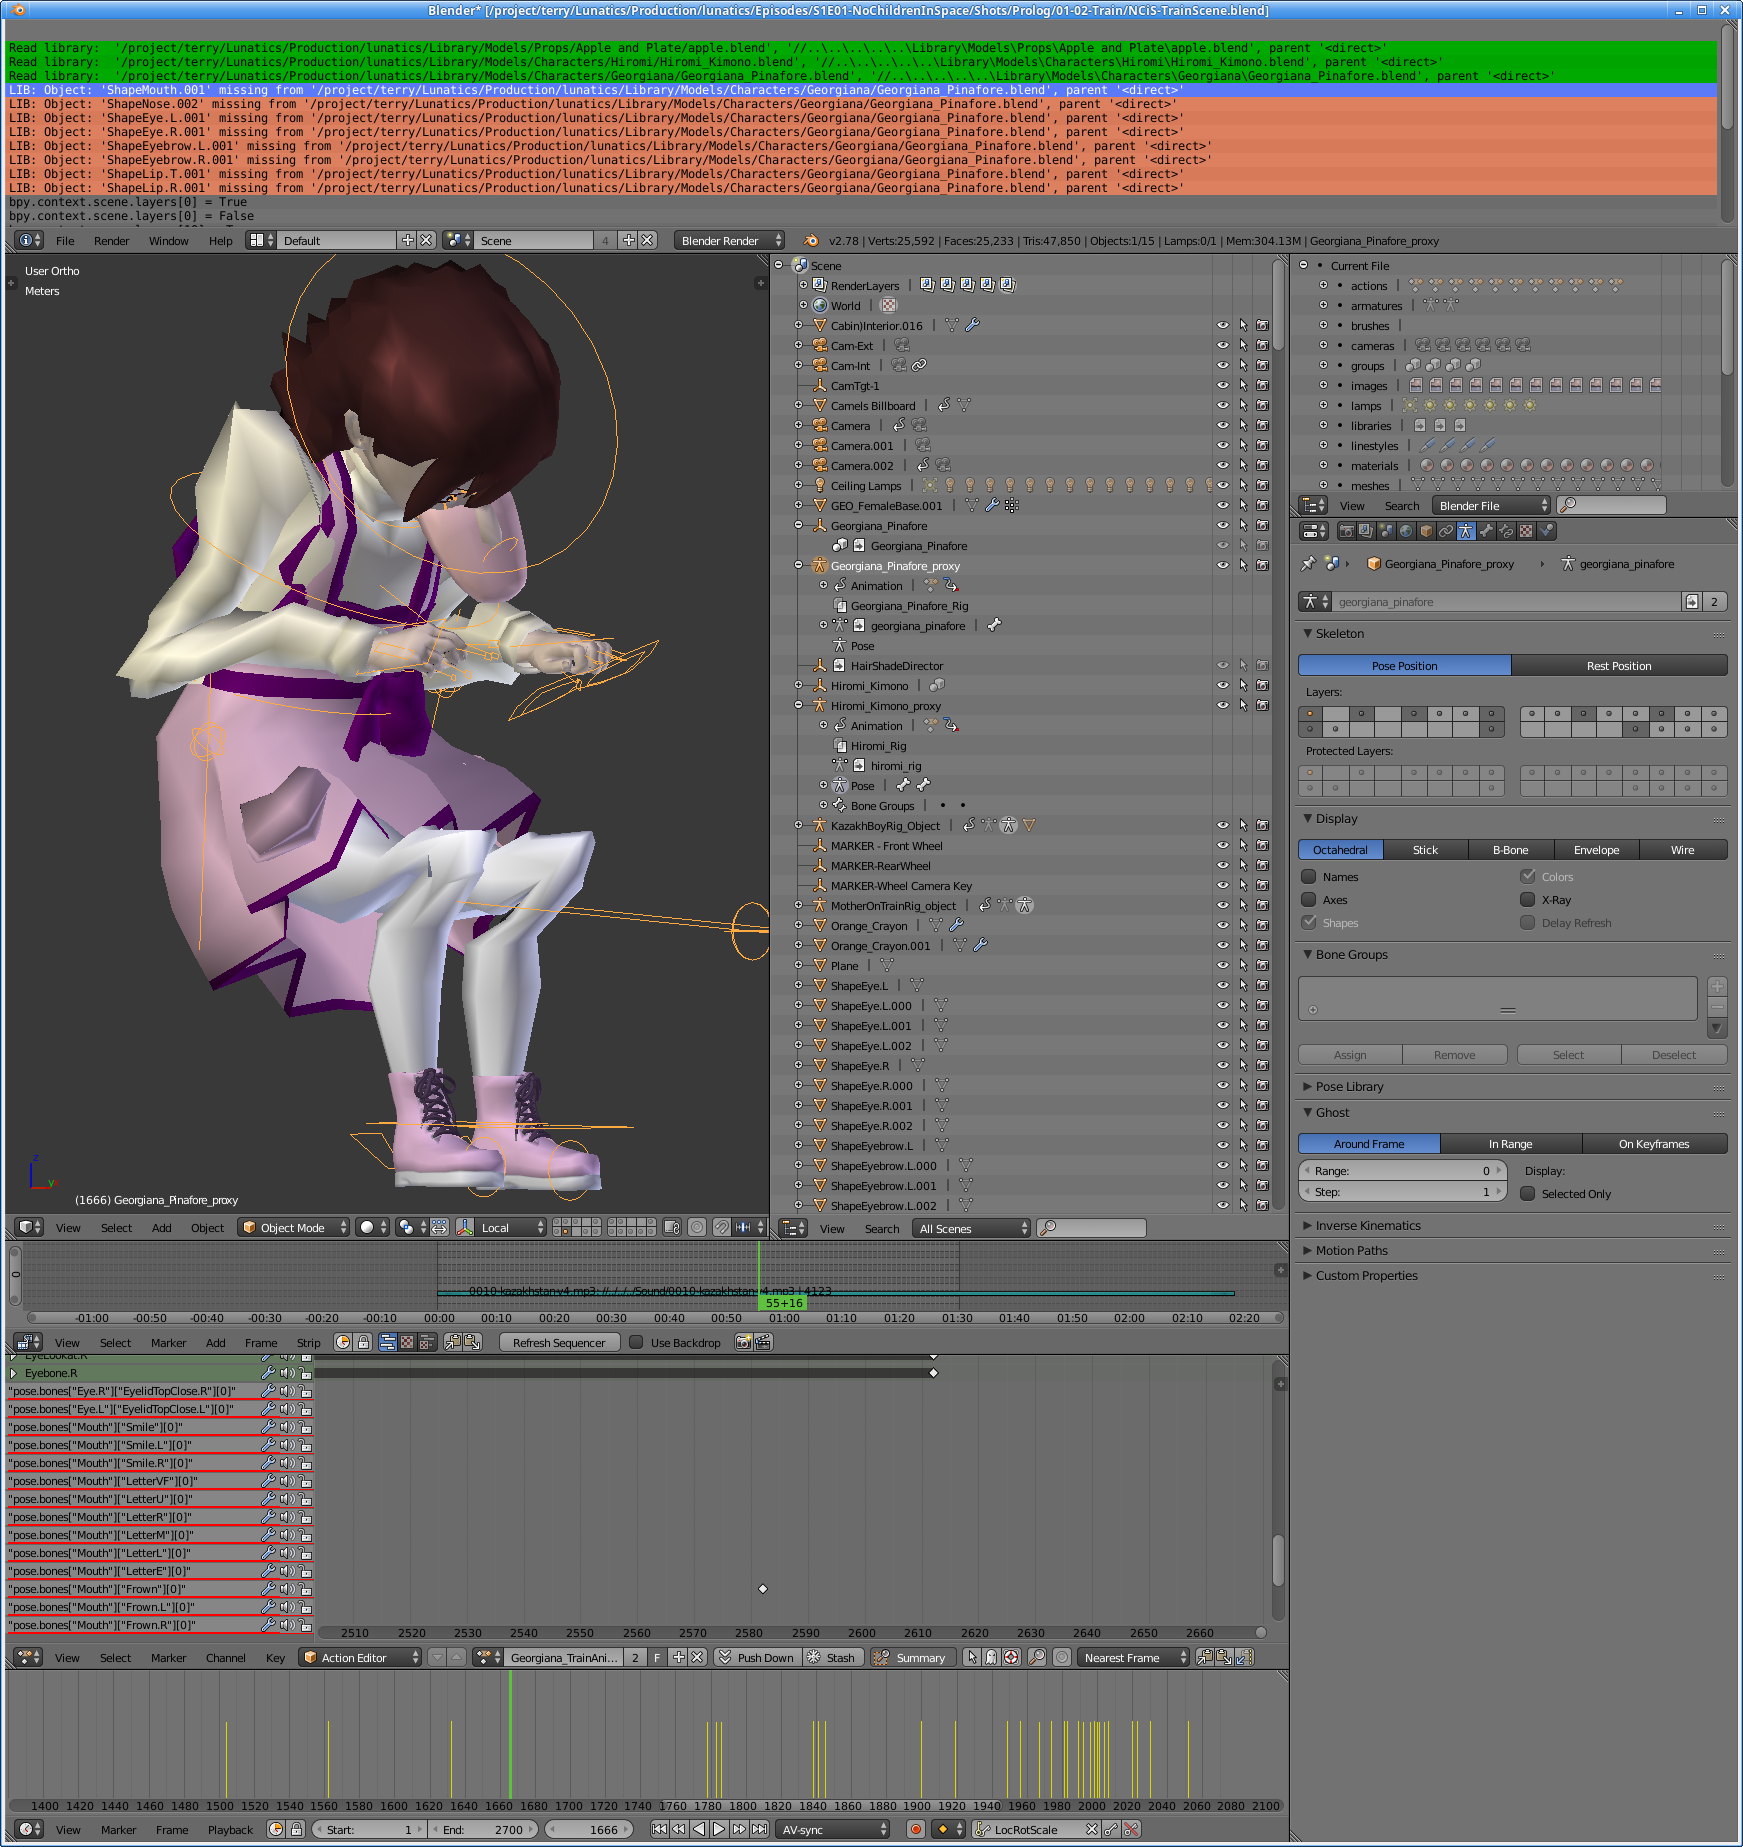Switch to the World properties tab
1743x1847 pixels.
1406,531
